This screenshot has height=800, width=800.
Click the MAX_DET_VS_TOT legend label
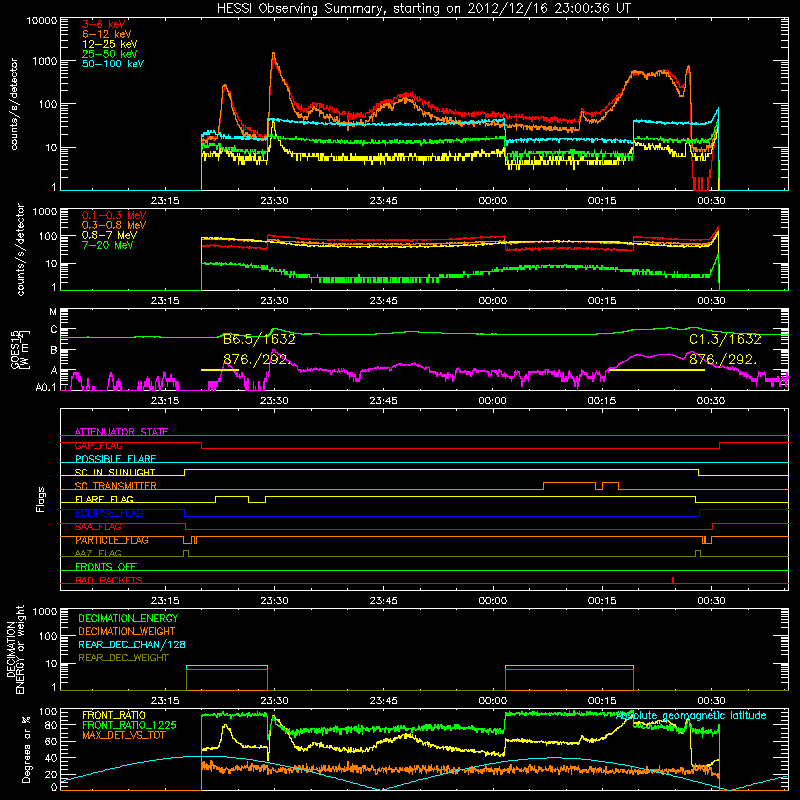121,735
